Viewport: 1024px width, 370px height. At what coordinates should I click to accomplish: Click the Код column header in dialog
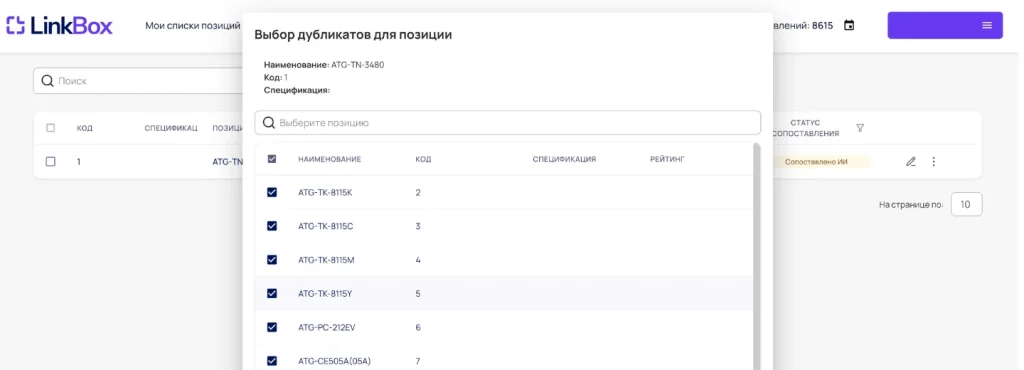click(x=423, y=159)
